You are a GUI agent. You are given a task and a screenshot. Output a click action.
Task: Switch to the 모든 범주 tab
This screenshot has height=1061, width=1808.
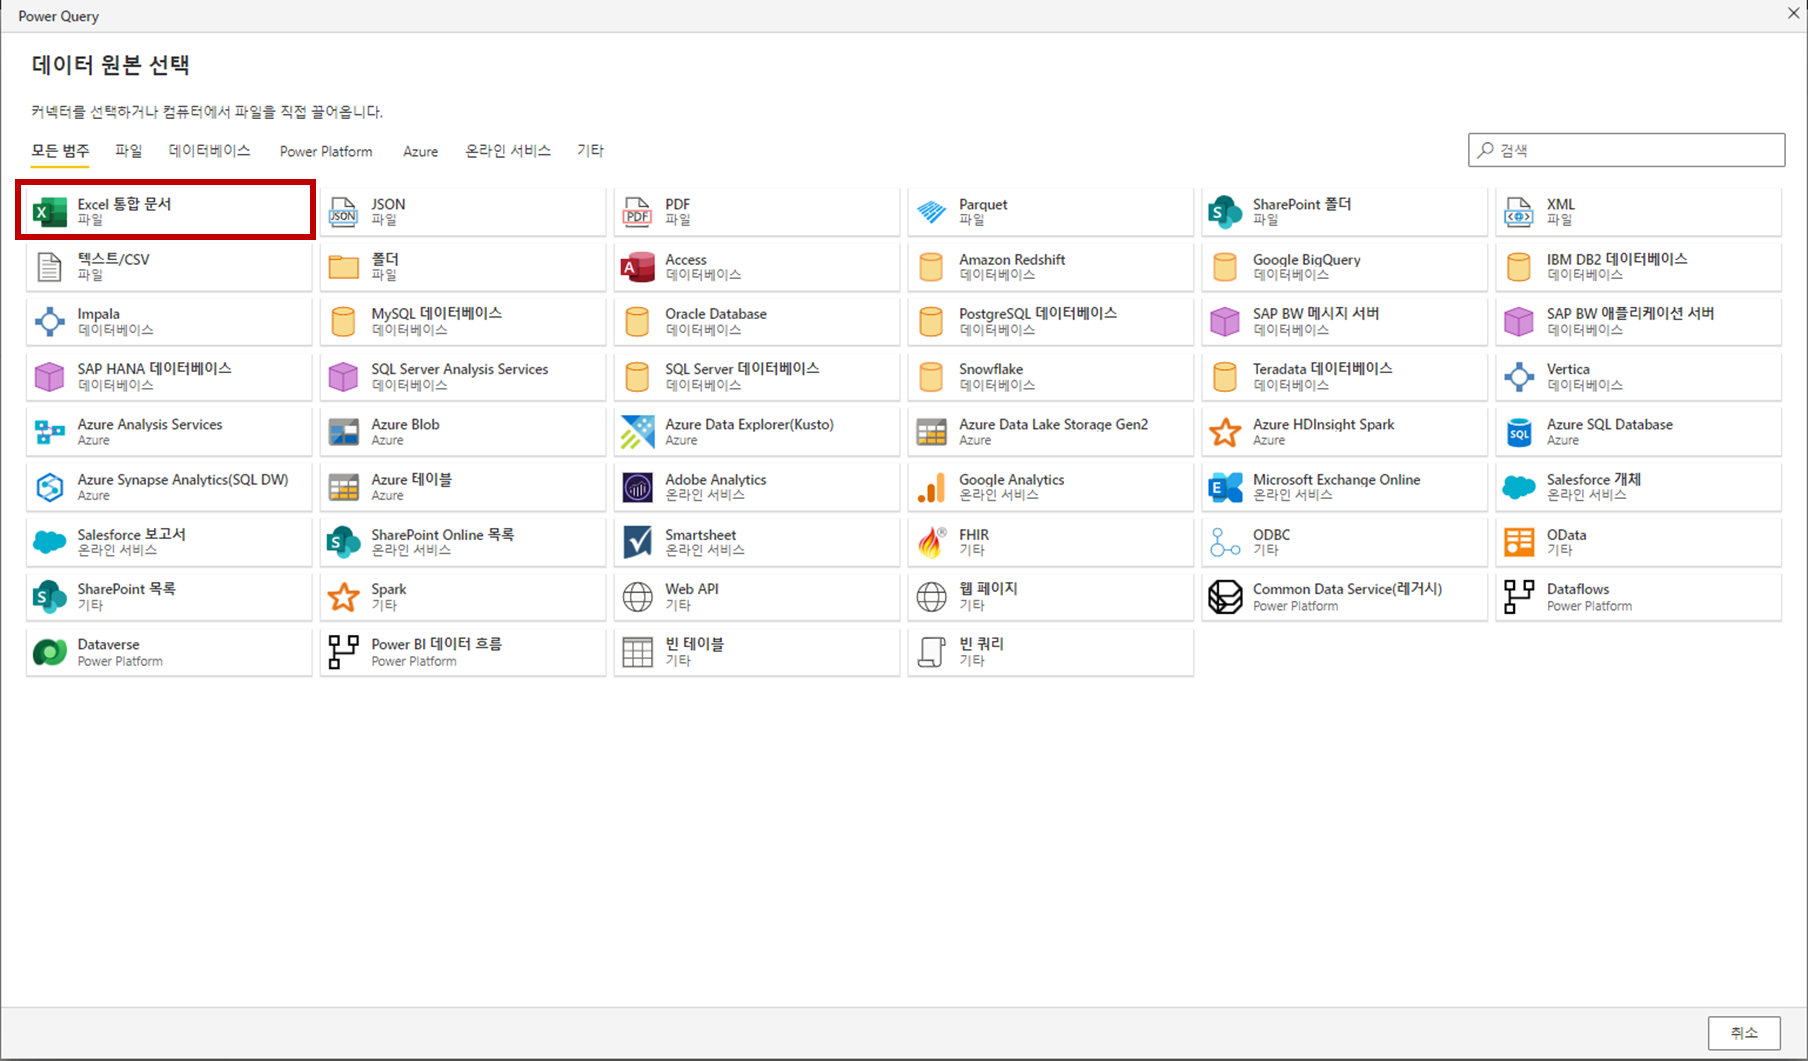[60, 150]
